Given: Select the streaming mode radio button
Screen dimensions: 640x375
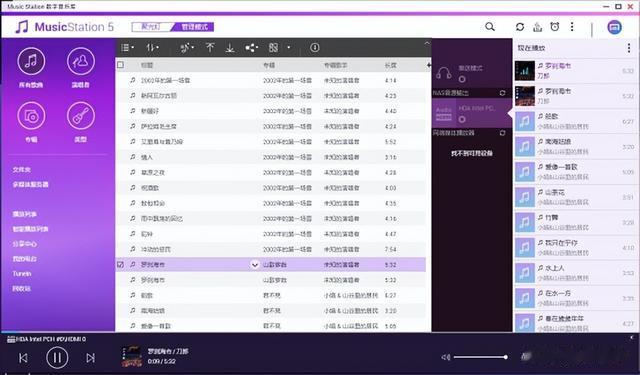Looking at the screenshot, I should click(462, 79).
